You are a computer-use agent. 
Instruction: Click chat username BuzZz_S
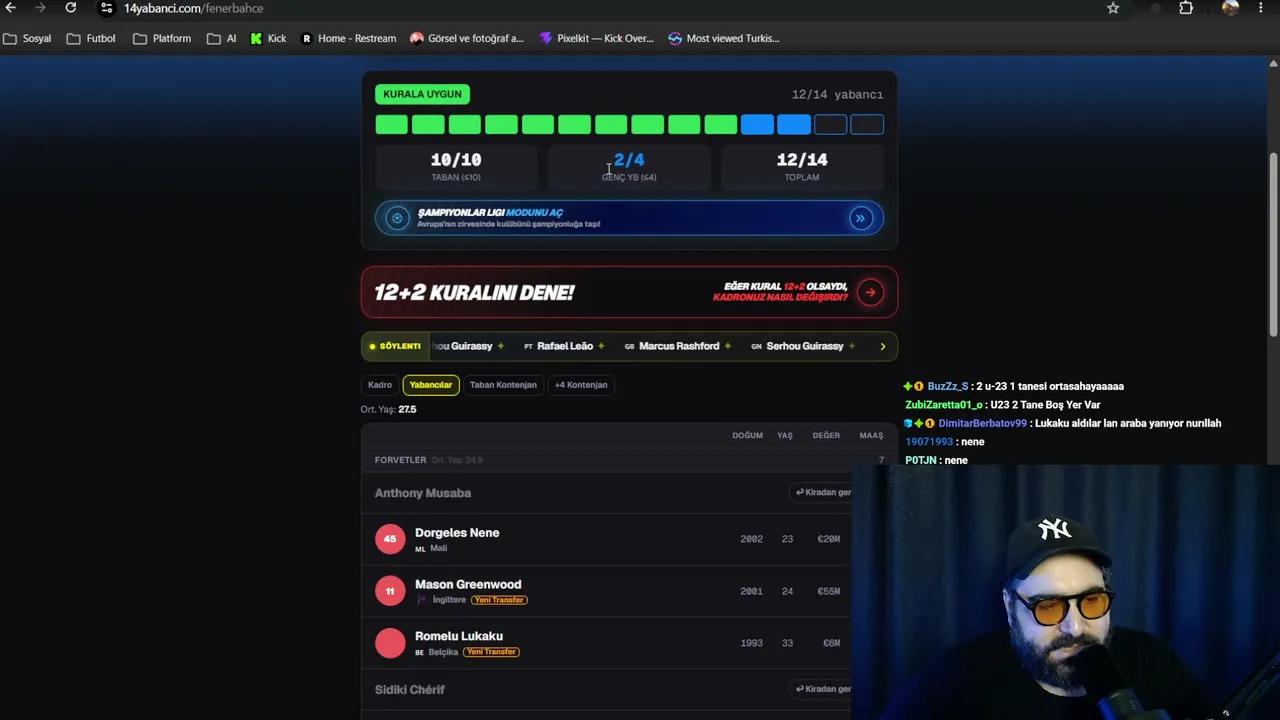(948, 386)
